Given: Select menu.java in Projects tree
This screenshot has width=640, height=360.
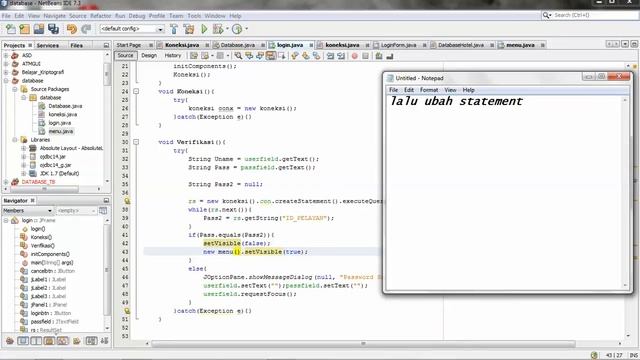Looking at the screenshot, I should (60, 131).
